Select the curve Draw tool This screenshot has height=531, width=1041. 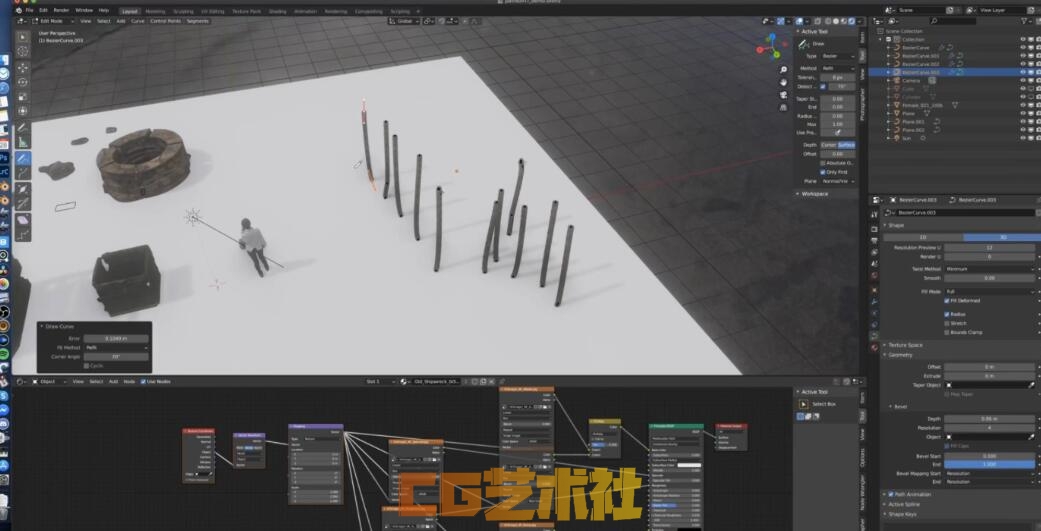coord(23,158)
